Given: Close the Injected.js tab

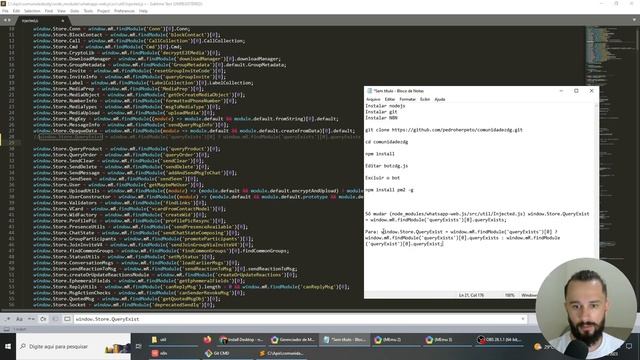Looking at the screenshot, I should pyautogui.click(x=62, y=20).
